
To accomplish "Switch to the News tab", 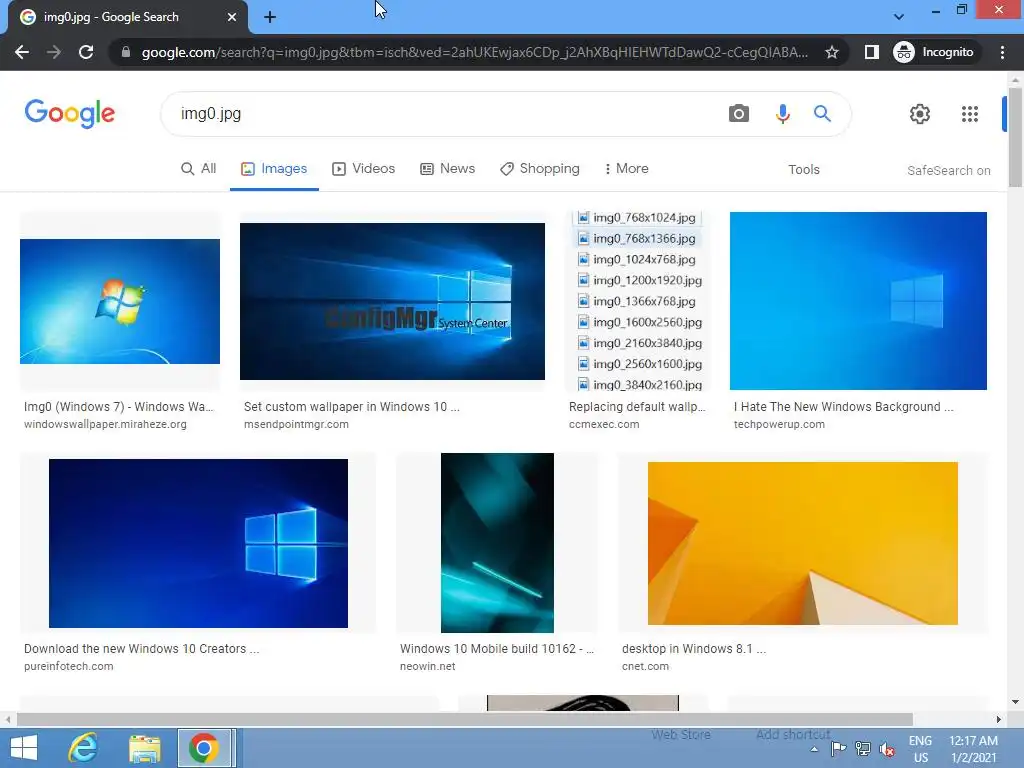I will click(447, 168).
